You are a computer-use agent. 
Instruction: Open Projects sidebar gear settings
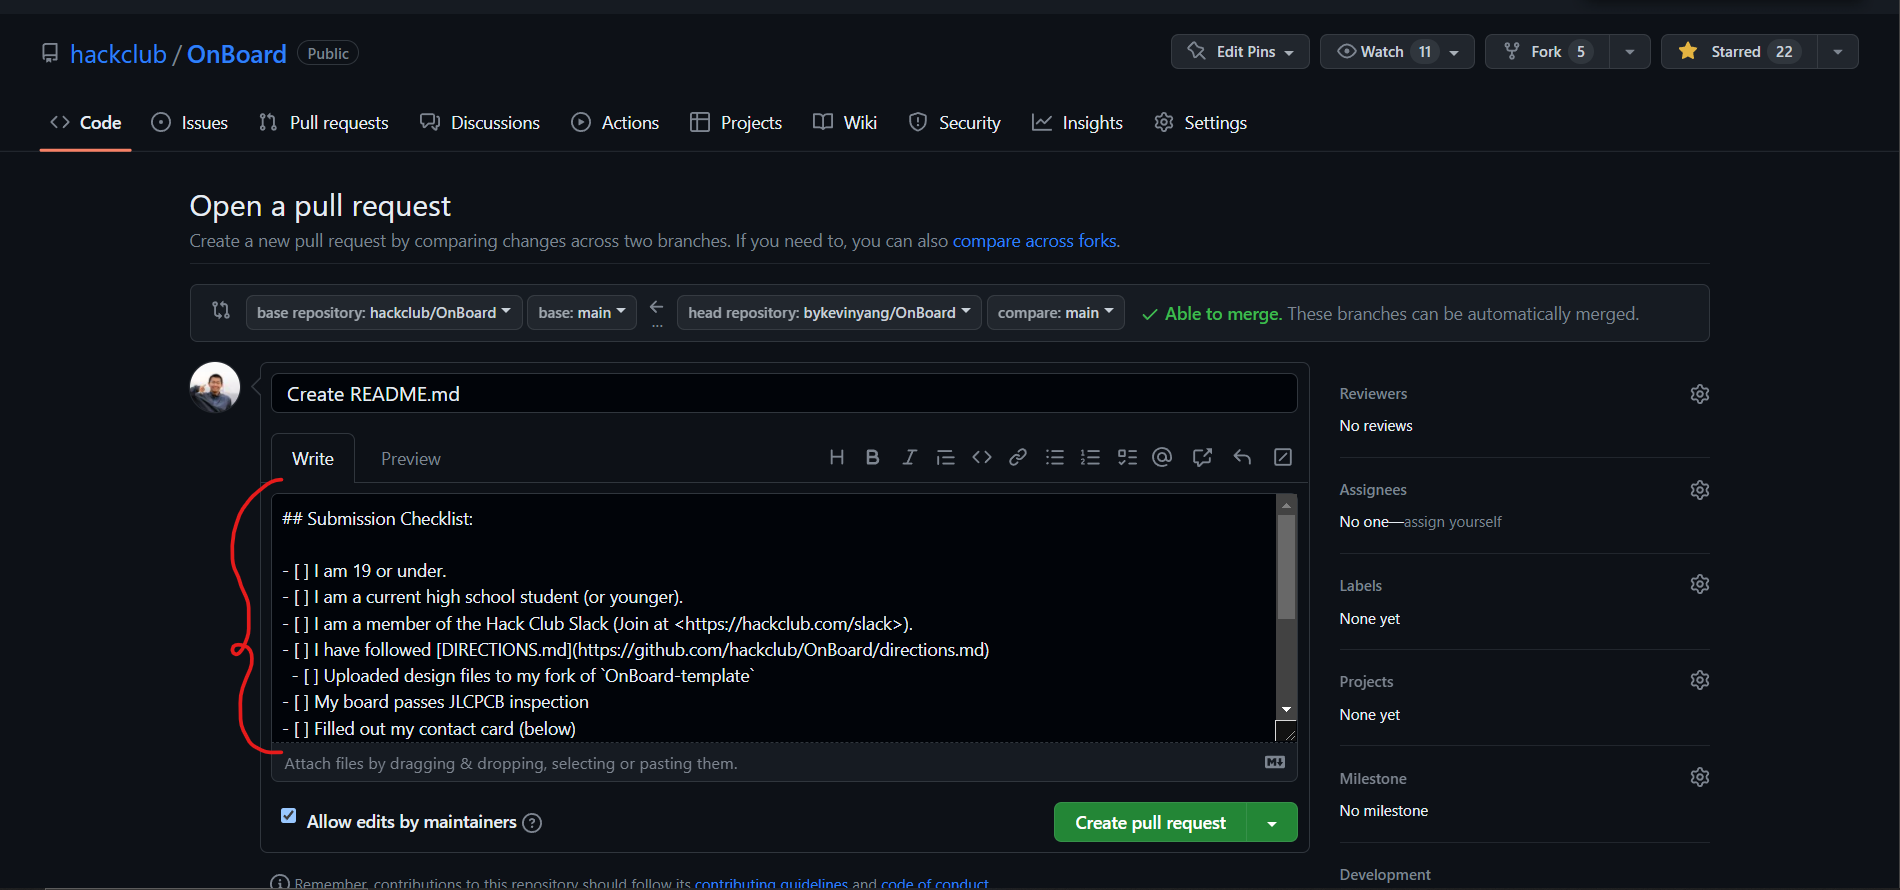(1700, 680)
